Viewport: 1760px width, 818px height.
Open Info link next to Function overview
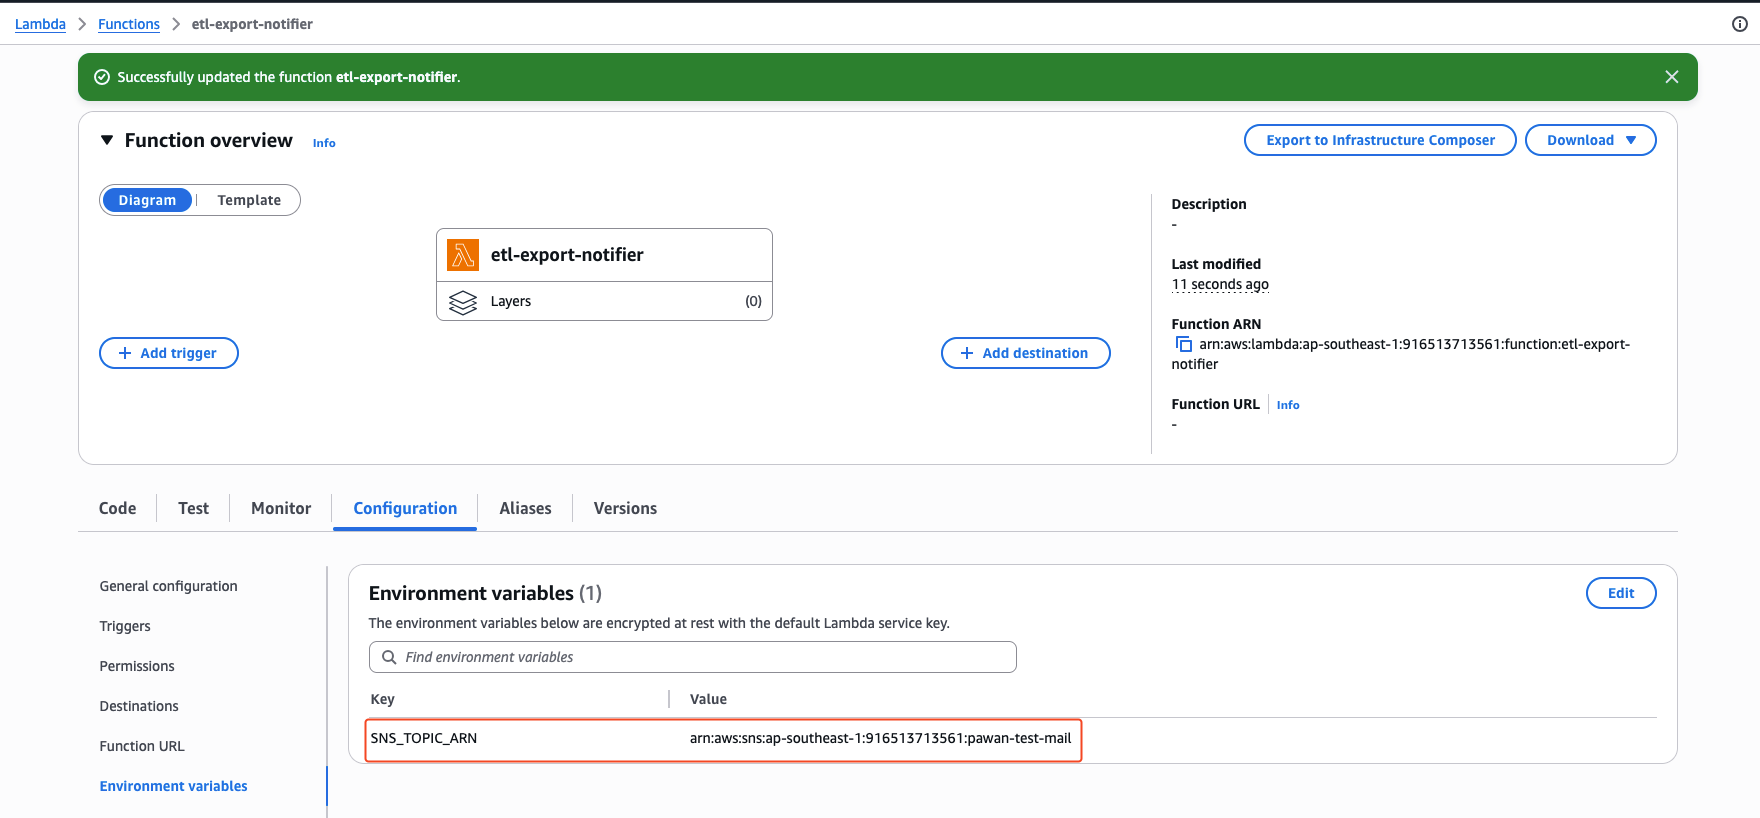click(324, 143)
